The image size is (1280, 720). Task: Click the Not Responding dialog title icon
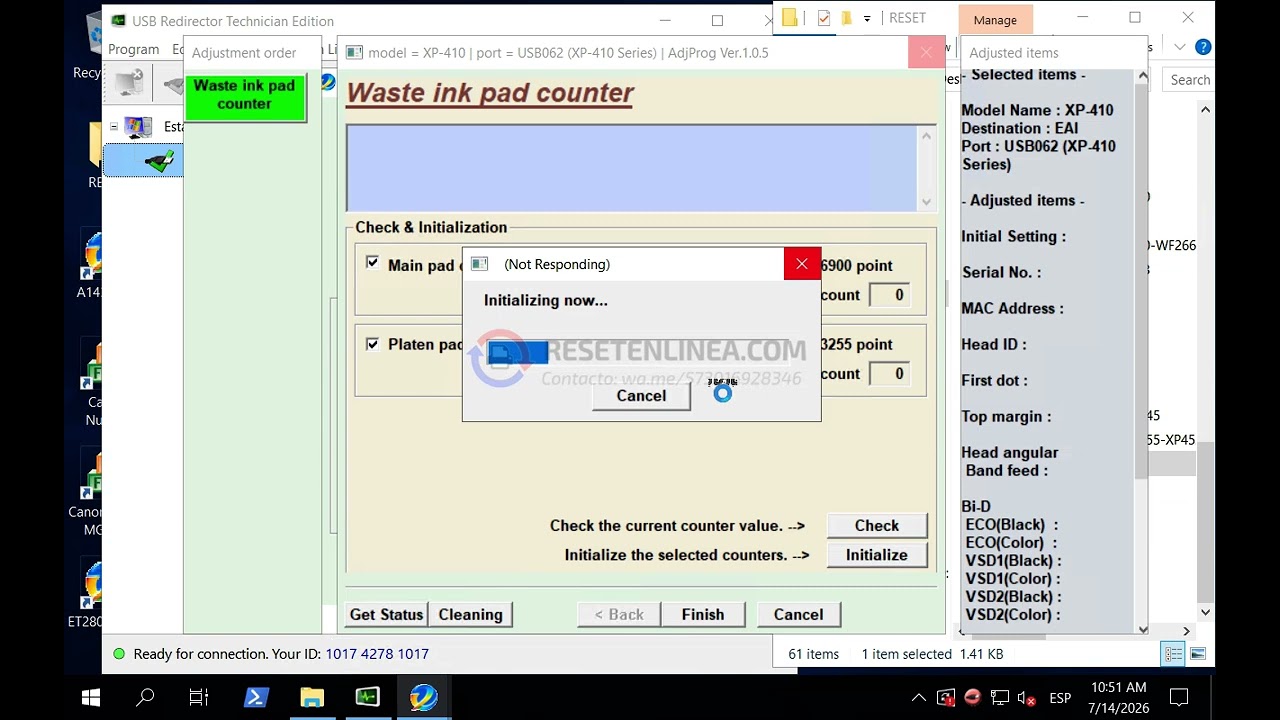(x=480, y=264)
